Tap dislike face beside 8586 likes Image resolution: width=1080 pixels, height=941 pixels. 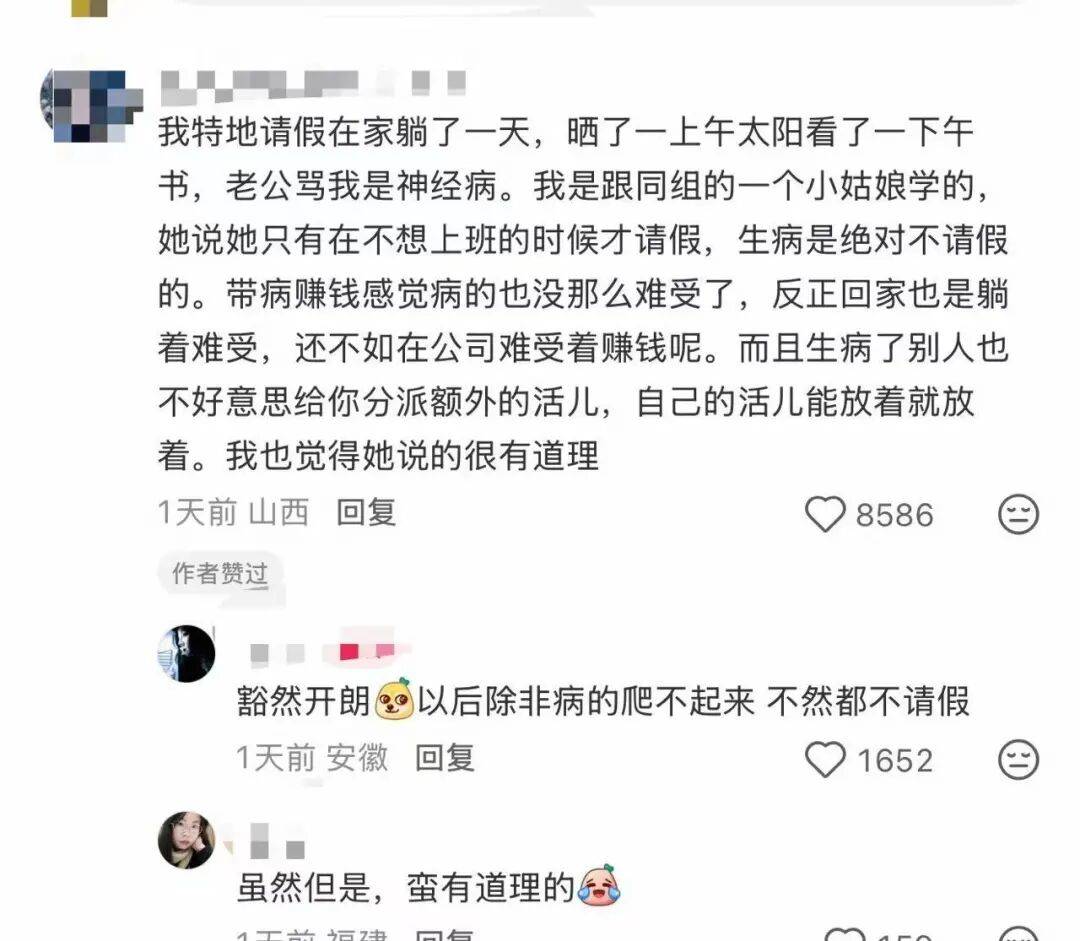[x=1018, y=514]
